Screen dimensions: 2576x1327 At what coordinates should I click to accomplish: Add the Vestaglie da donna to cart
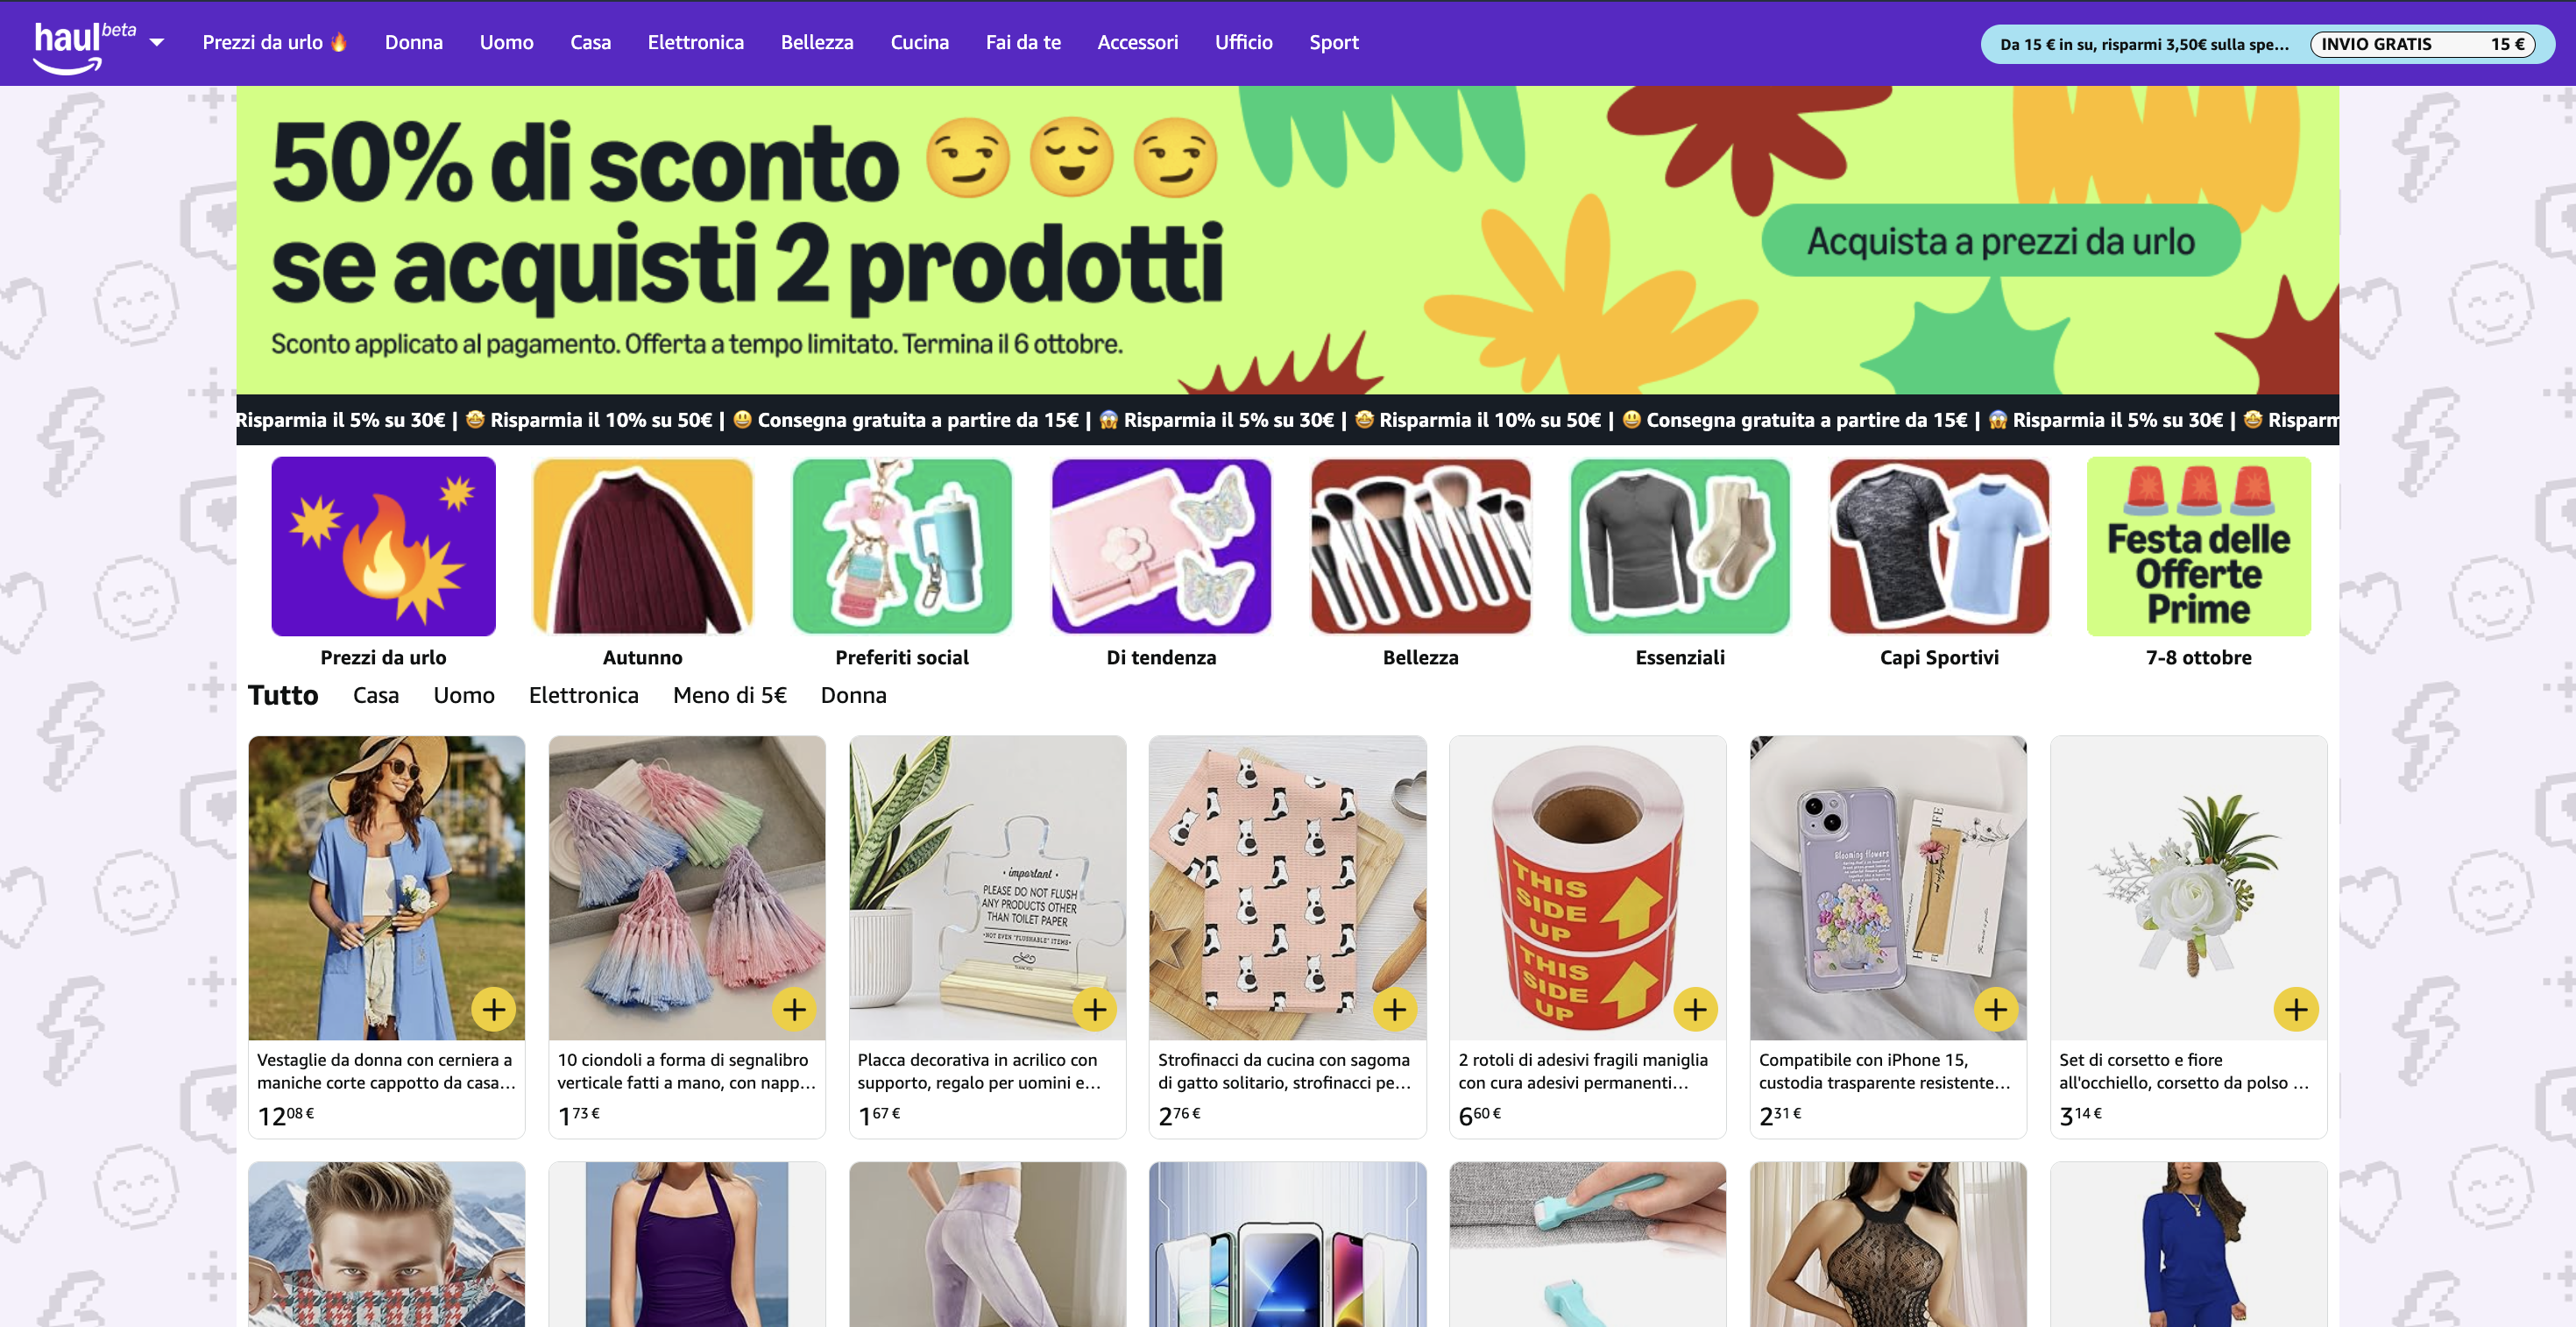494,1010
